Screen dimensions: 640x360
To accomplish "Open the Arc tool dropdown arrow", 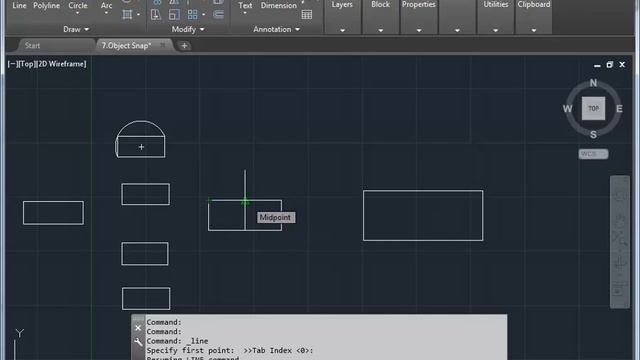I will point(106,13).
